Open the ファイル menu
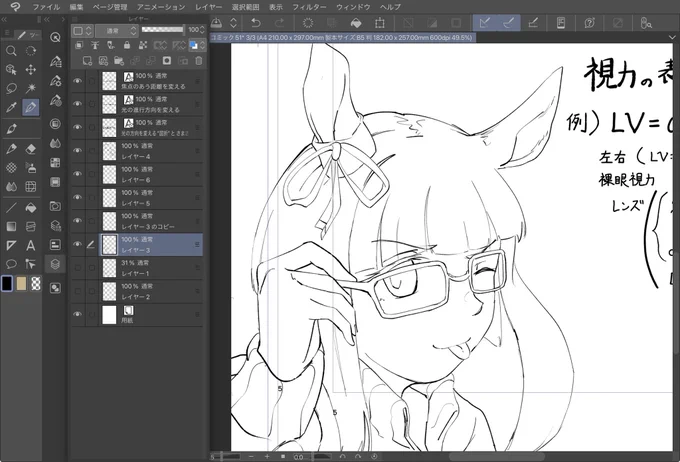The image size is (680, 462). (46, 7)
